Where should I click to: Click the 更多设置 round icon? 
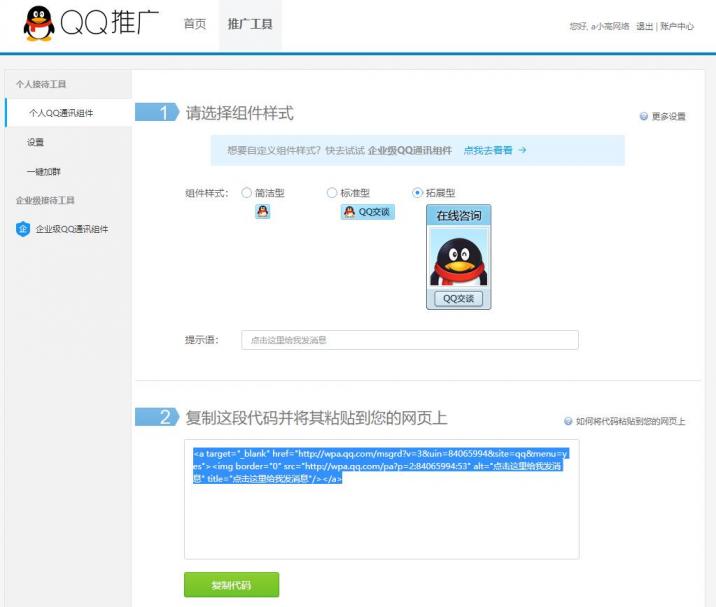(644, 116)
